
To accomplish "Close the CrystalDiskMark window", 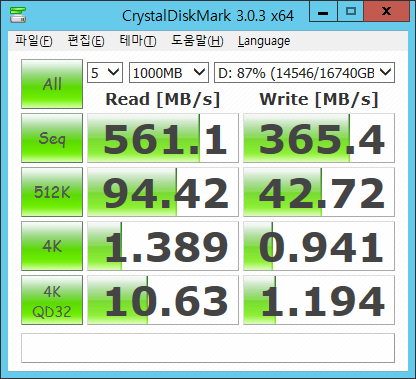I will click(x=386, y=11).
